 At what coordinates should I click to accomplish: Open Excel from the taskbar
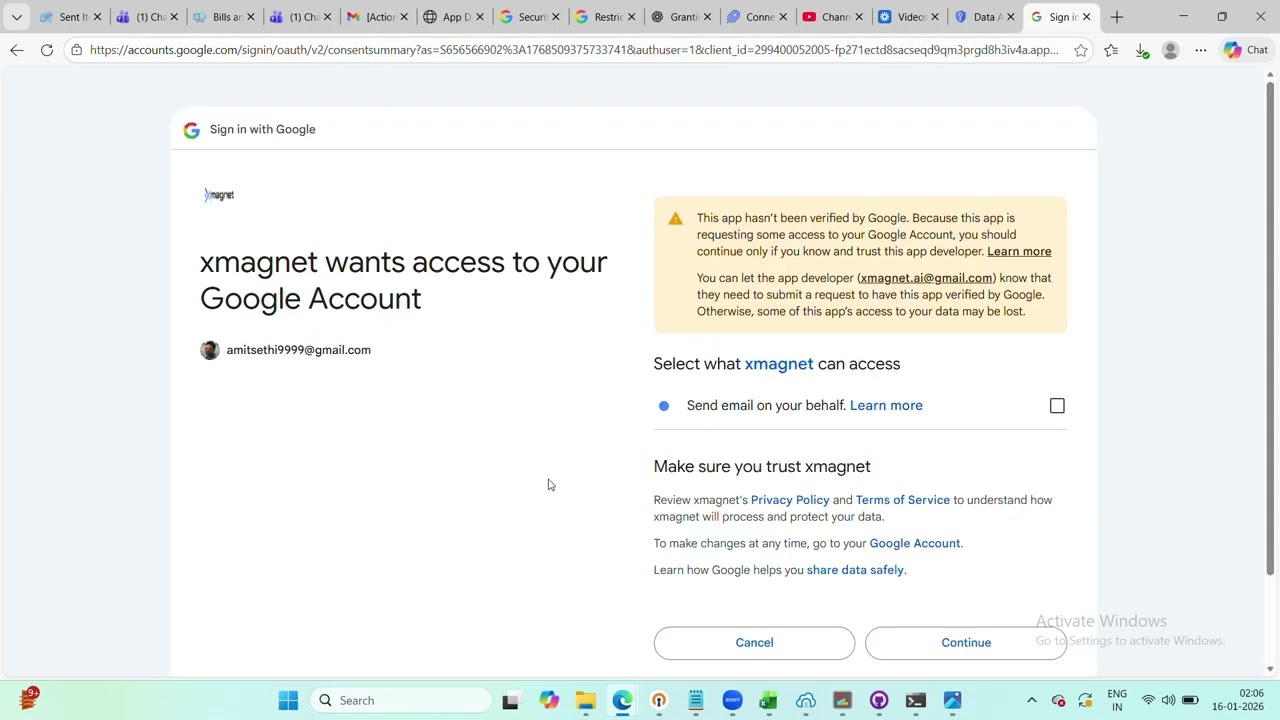click(x=768, y=700)
